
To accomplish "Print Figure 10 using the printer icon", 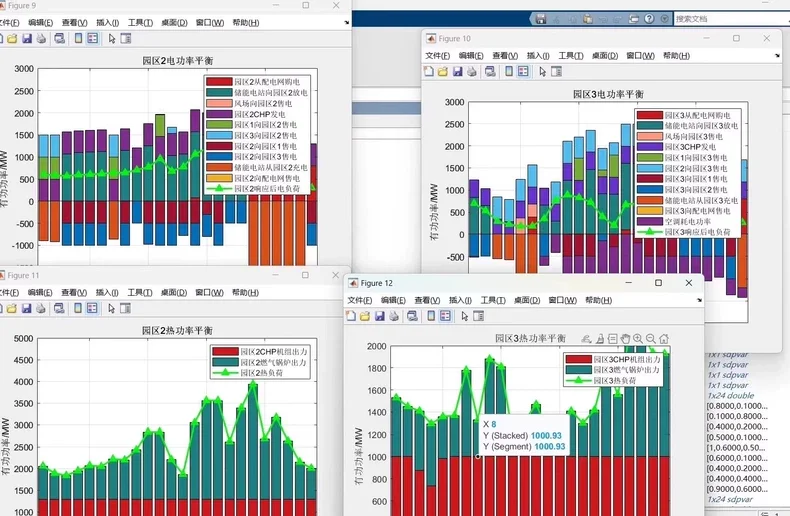I will click(x=472, y=72).
